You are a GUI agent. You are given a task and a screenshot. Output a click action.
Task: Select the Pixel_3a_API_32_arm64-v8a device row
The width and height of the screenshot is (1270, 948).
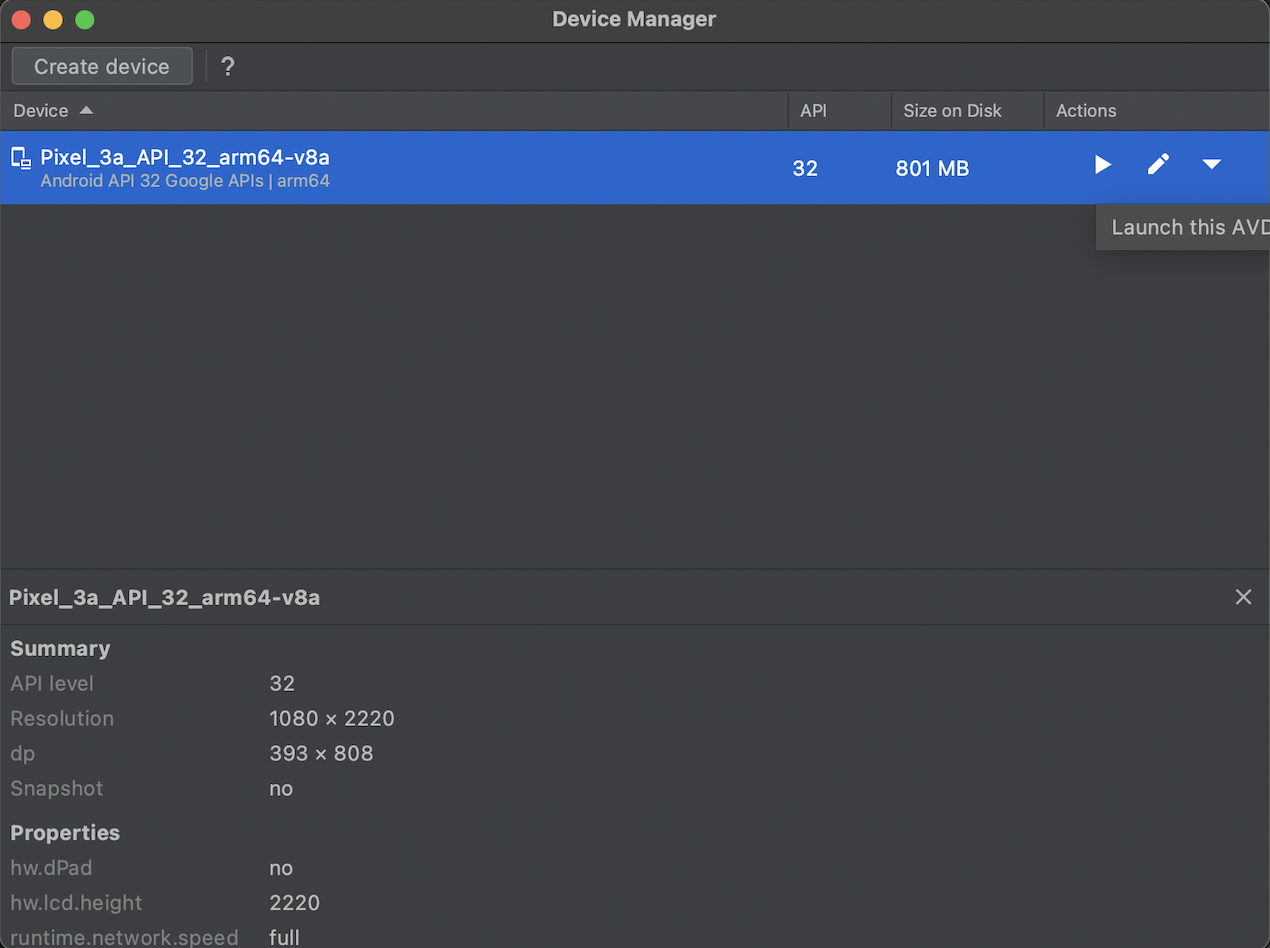pos(635,168)
